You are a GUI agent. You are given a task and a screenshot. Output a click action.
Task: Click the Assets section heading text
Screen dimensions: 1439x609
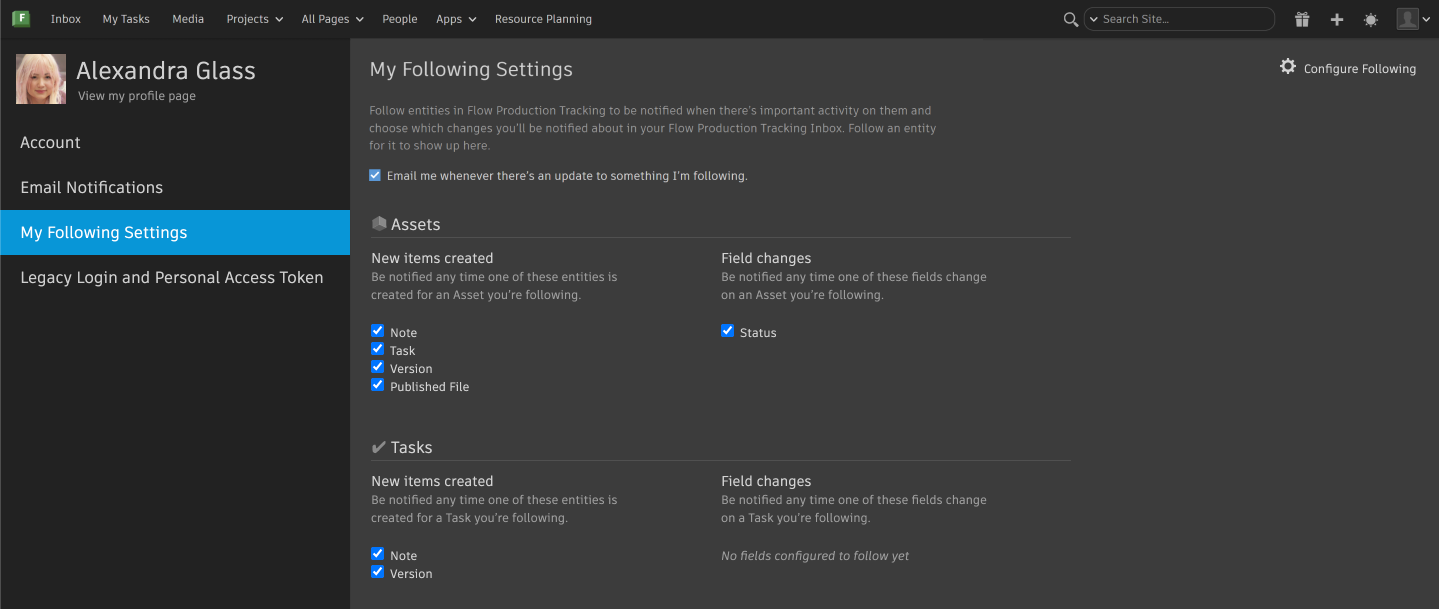416,225
